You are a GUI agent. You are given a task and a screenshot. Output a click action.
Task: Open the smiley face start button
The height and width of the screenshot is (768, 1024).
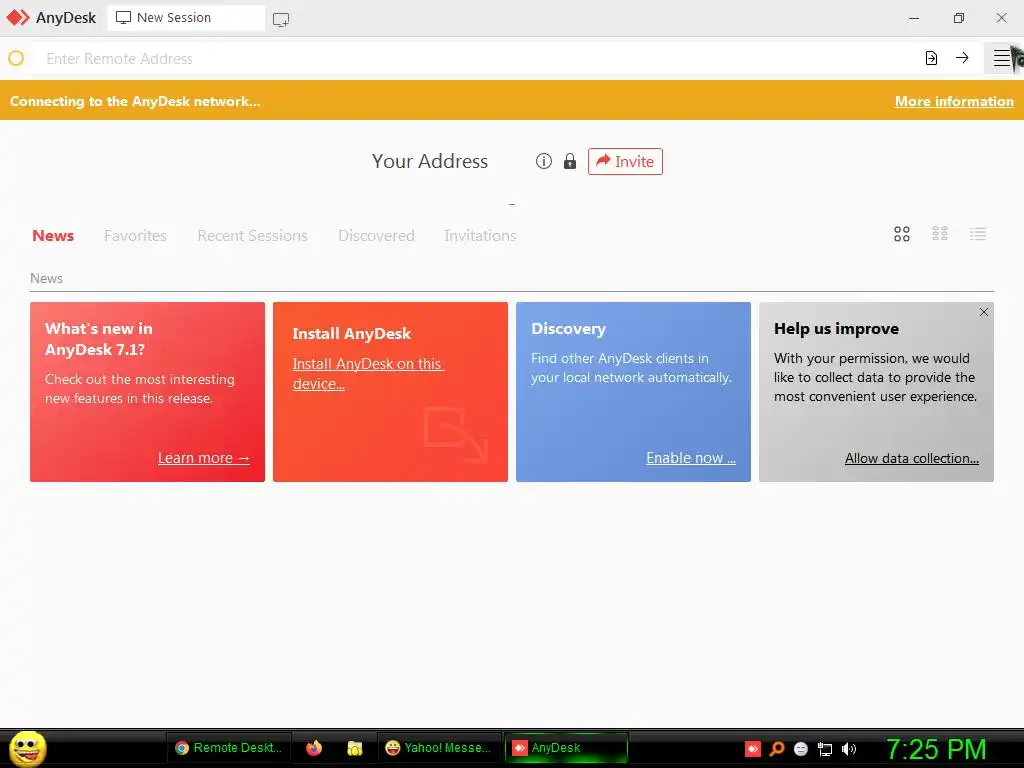pos(27,748)
